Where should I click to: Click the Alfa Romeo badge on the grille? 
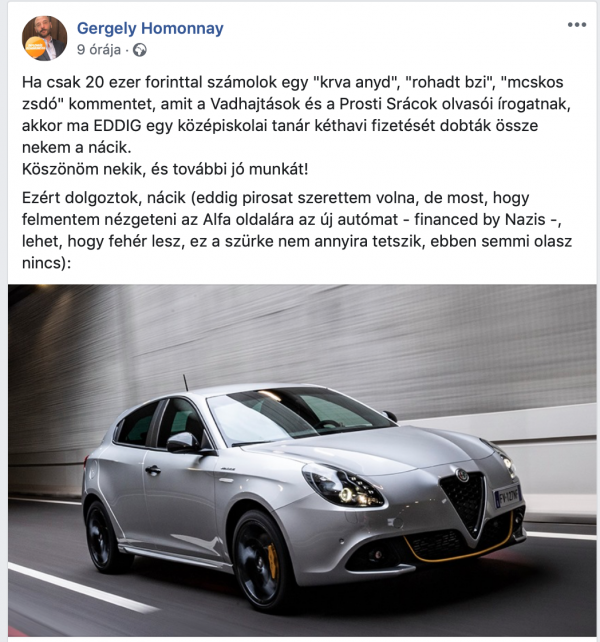click(x=462, y=475)
